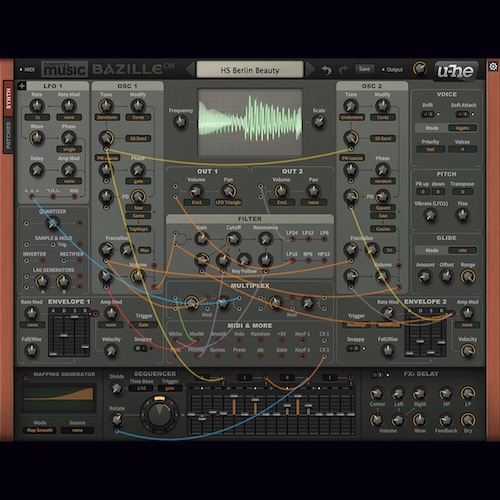The height and width of the screenshot is (500, 500).
Task: Click the OSC 2 Cosine selector
Action: (383, 229)
